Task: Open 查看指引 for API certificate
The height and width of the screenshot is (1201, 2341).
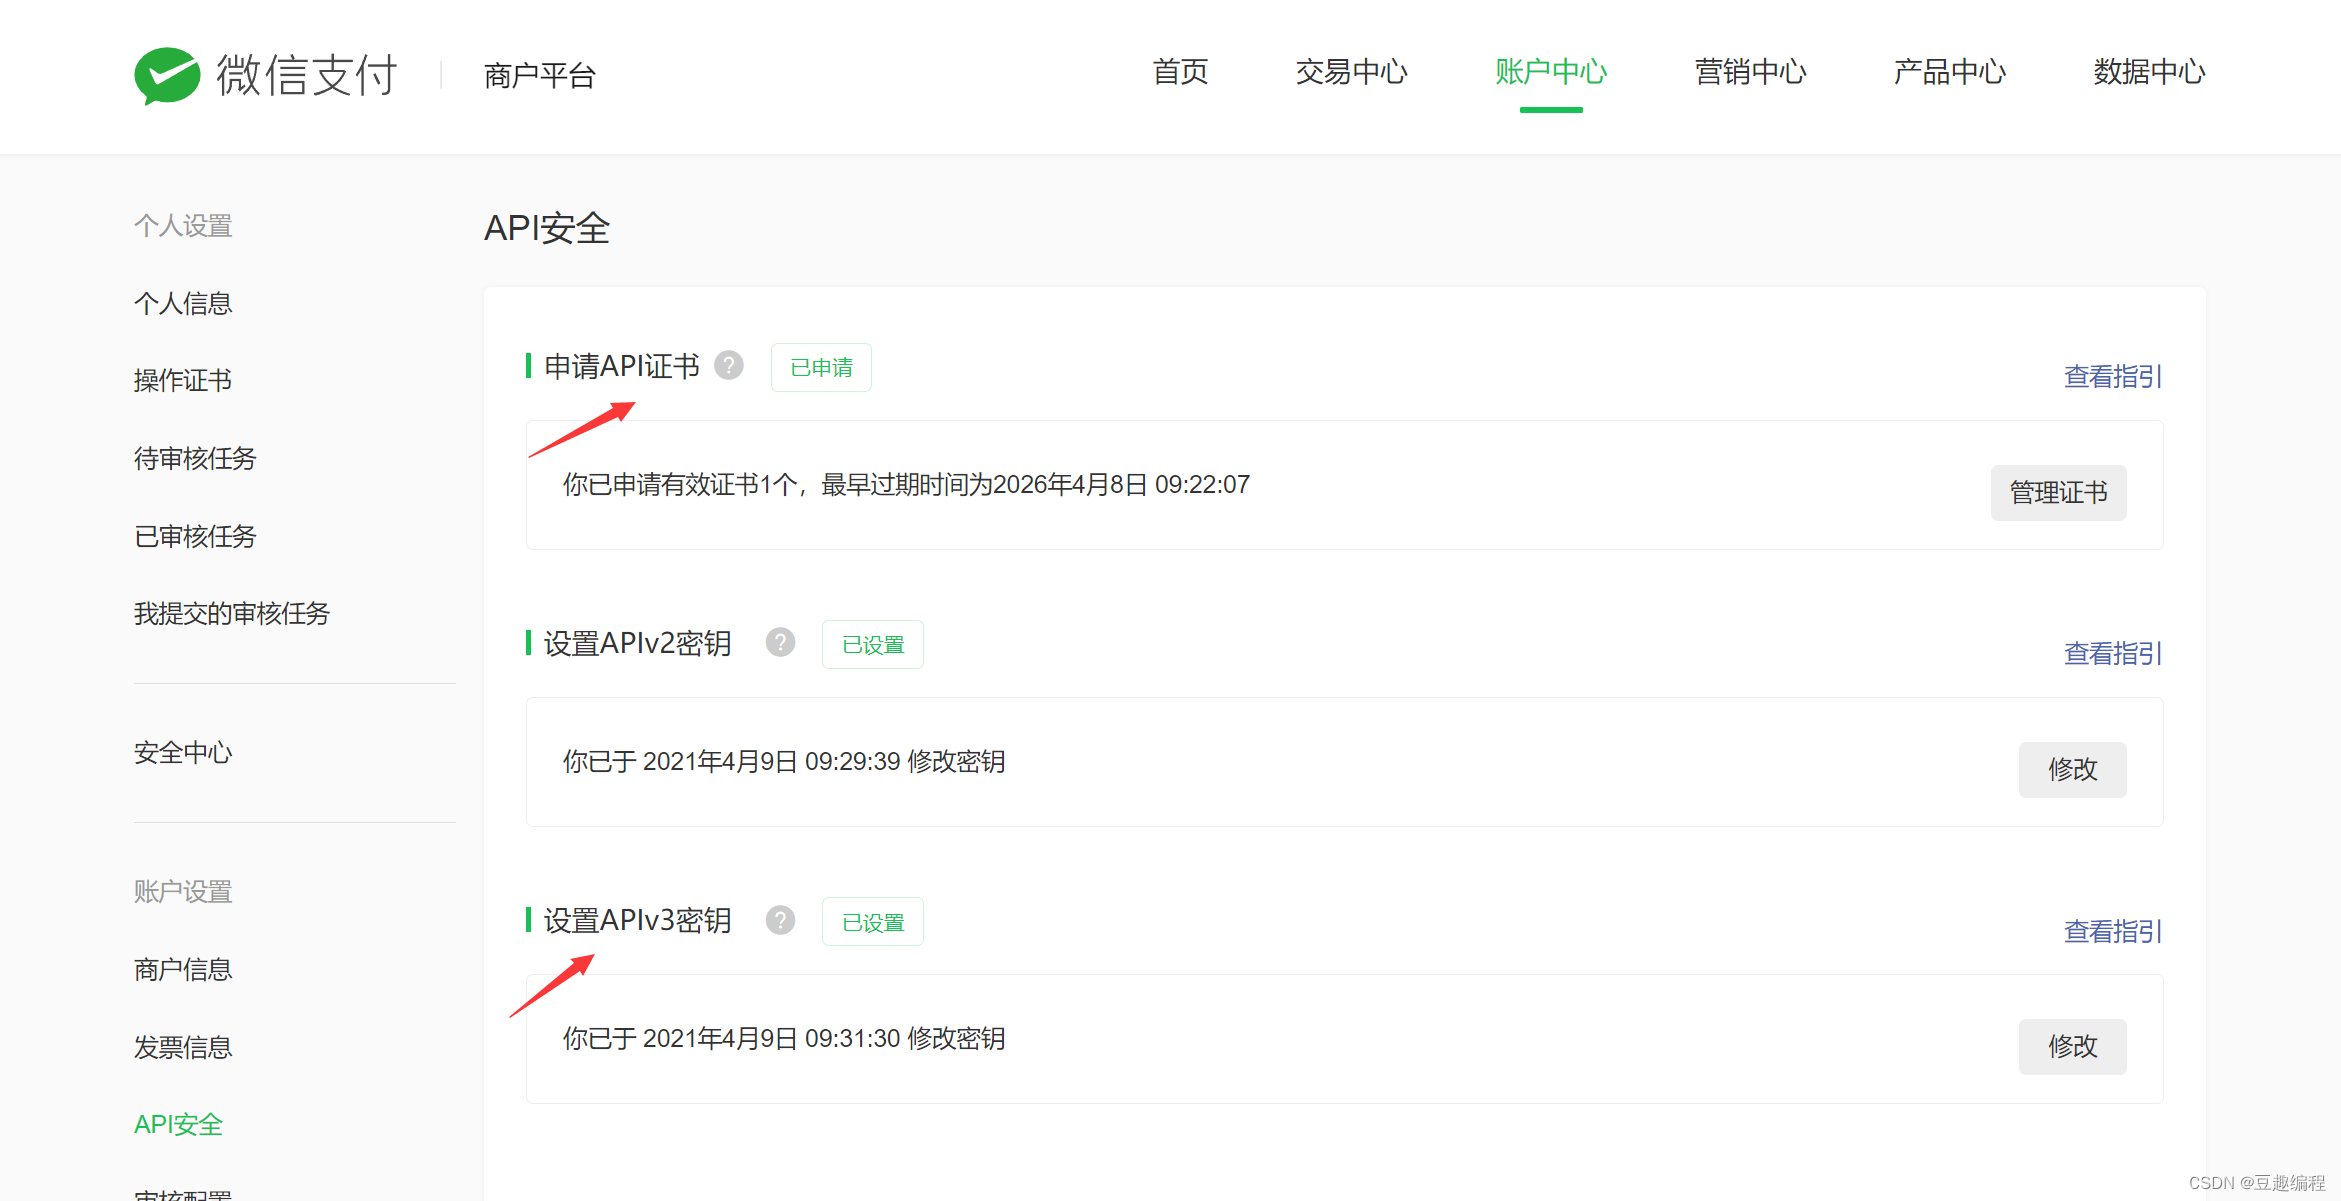Action: pos(2112,376)
